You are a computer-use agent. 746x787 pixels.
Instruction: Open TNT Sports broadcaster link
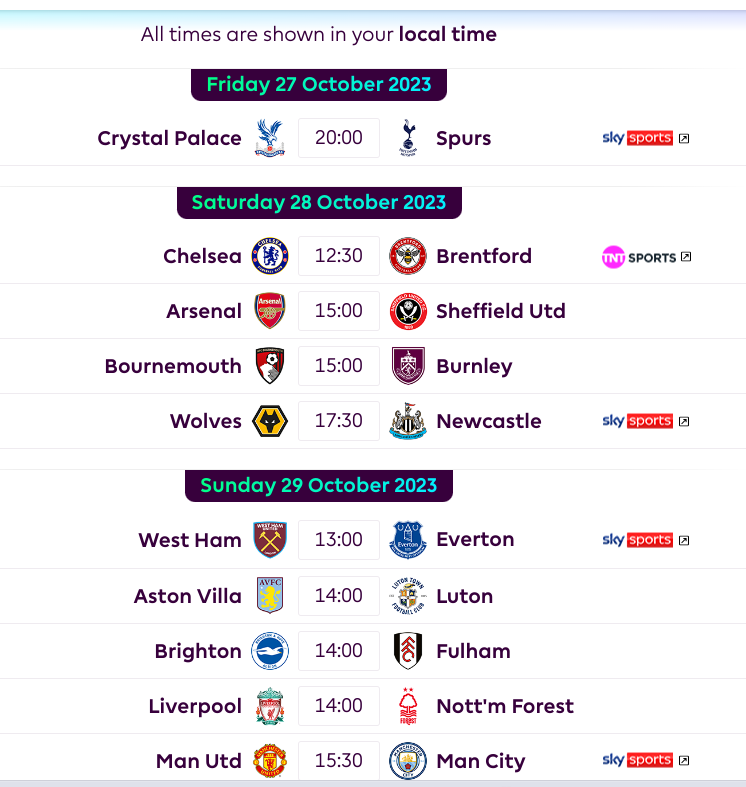[x=647, y=257]
